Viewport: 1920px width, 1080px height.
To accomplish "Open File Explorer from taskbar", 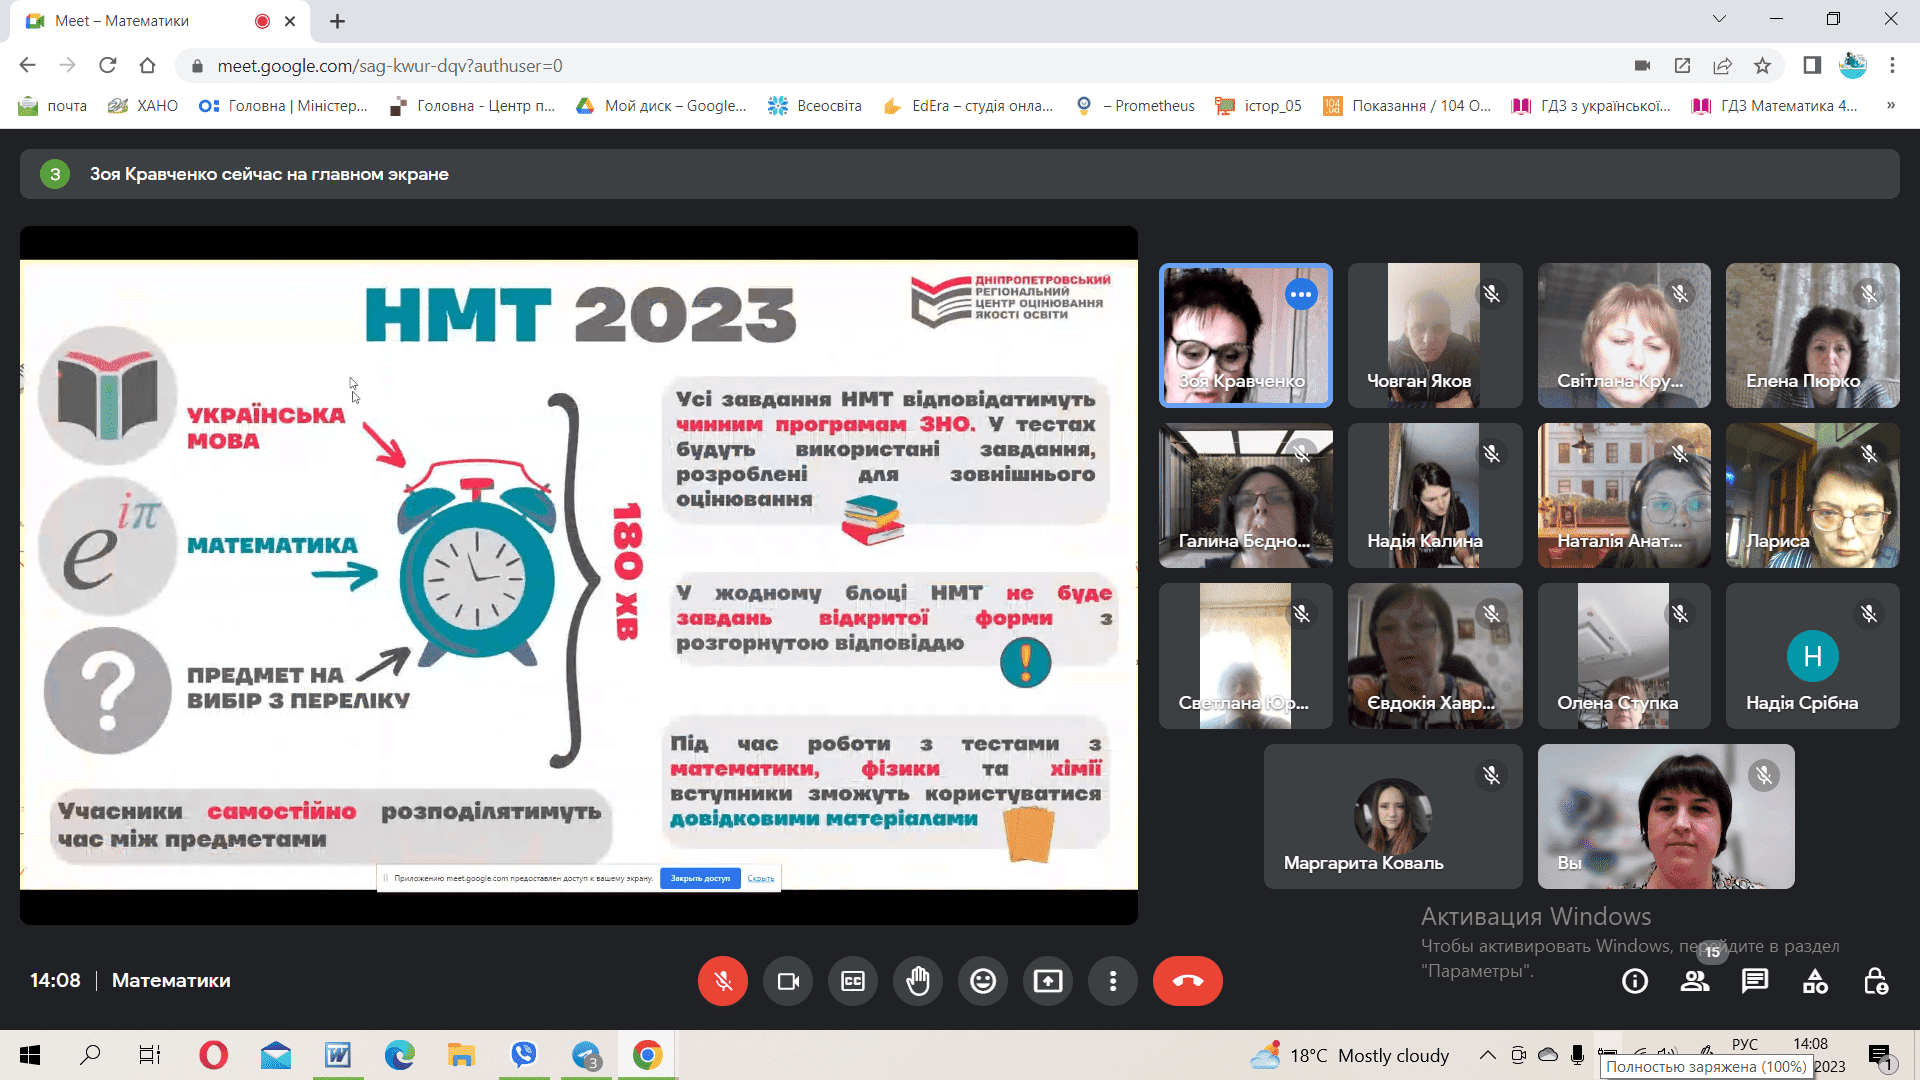I will tap(462, 1055).
